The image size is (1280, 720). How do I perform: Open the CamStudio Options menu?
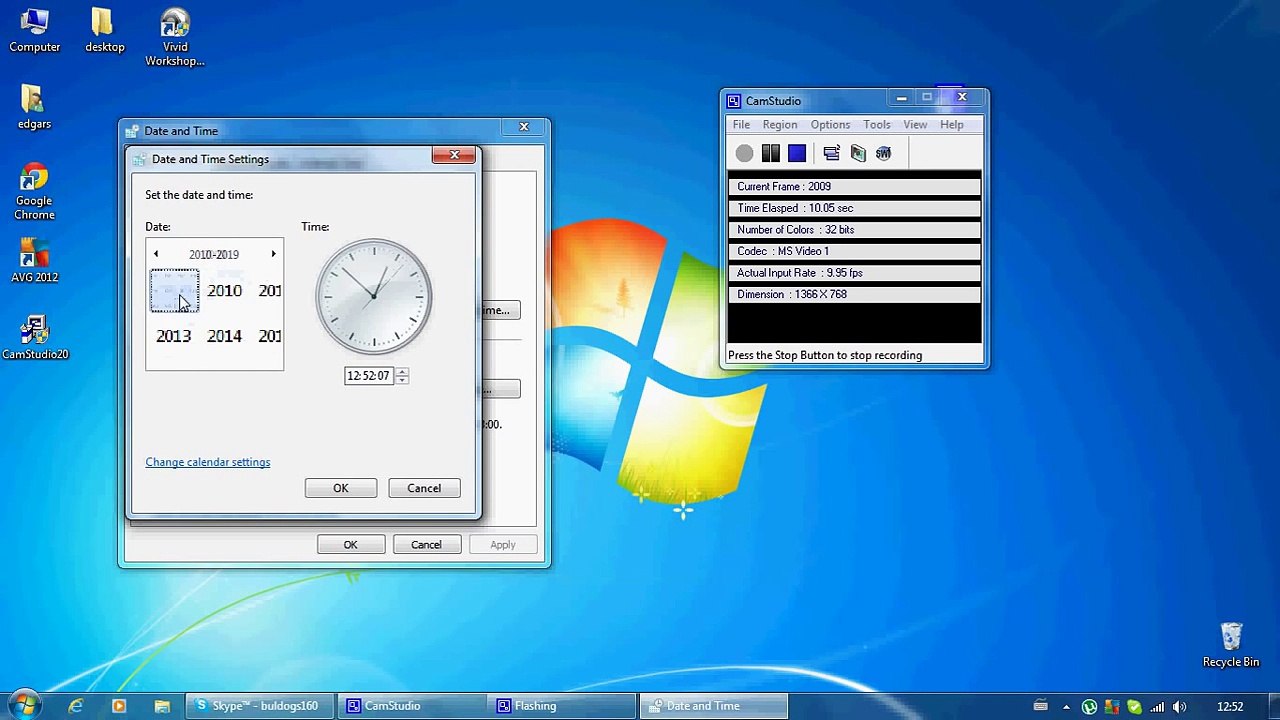(830, 125)
